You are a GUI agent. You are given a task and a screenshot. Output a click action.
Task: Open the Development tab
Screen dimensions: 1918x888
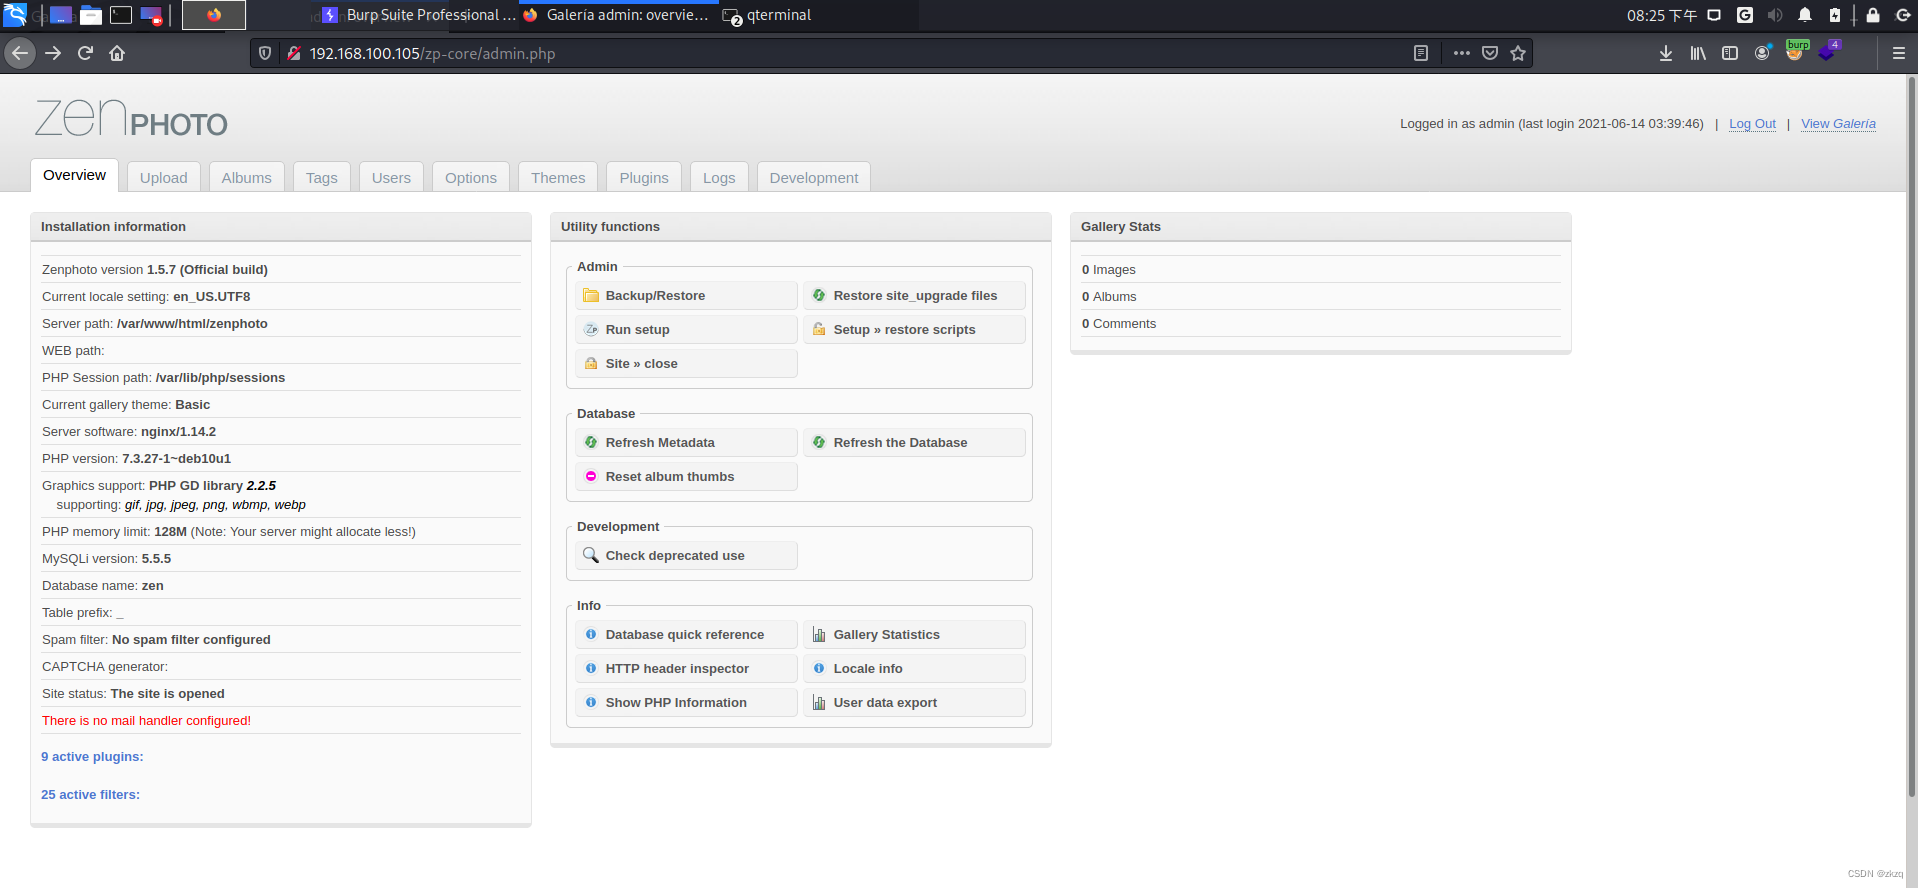point(814,177)
